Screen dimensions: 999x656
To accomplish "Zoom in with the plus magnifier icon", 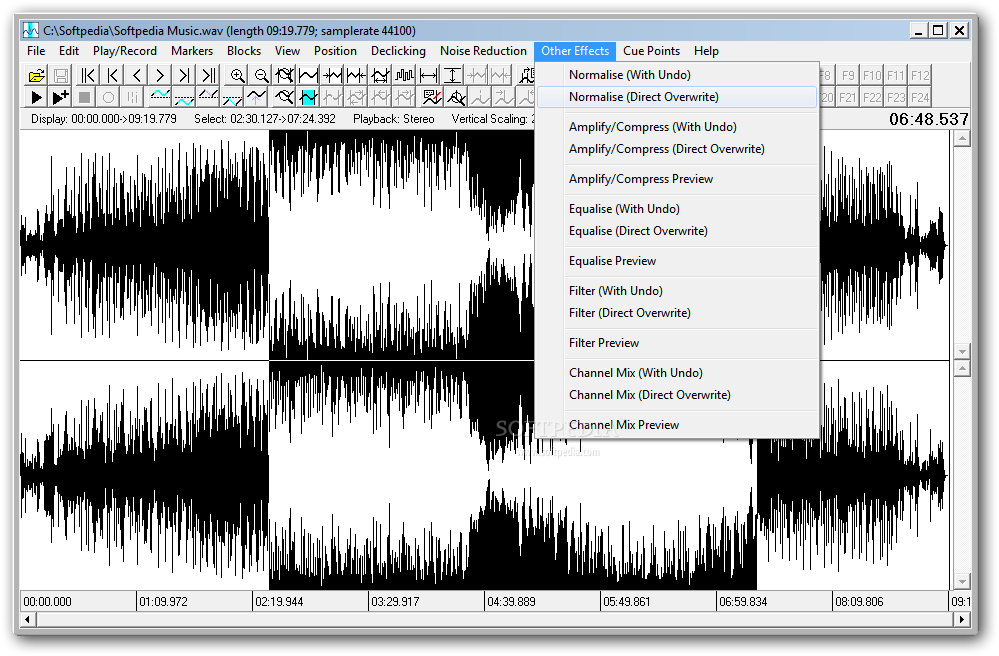I will (237, 76).
